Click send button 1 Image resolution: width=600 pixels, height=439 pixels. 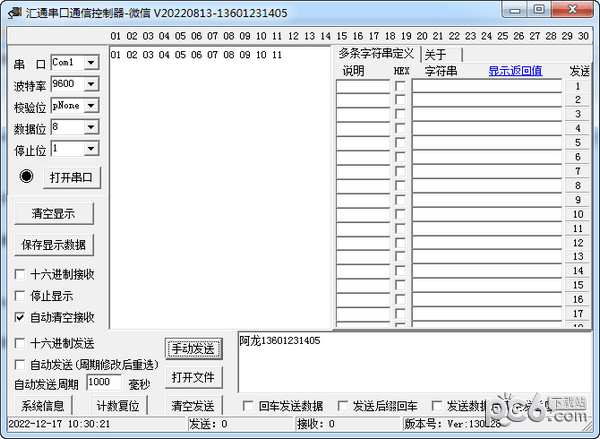577,86
